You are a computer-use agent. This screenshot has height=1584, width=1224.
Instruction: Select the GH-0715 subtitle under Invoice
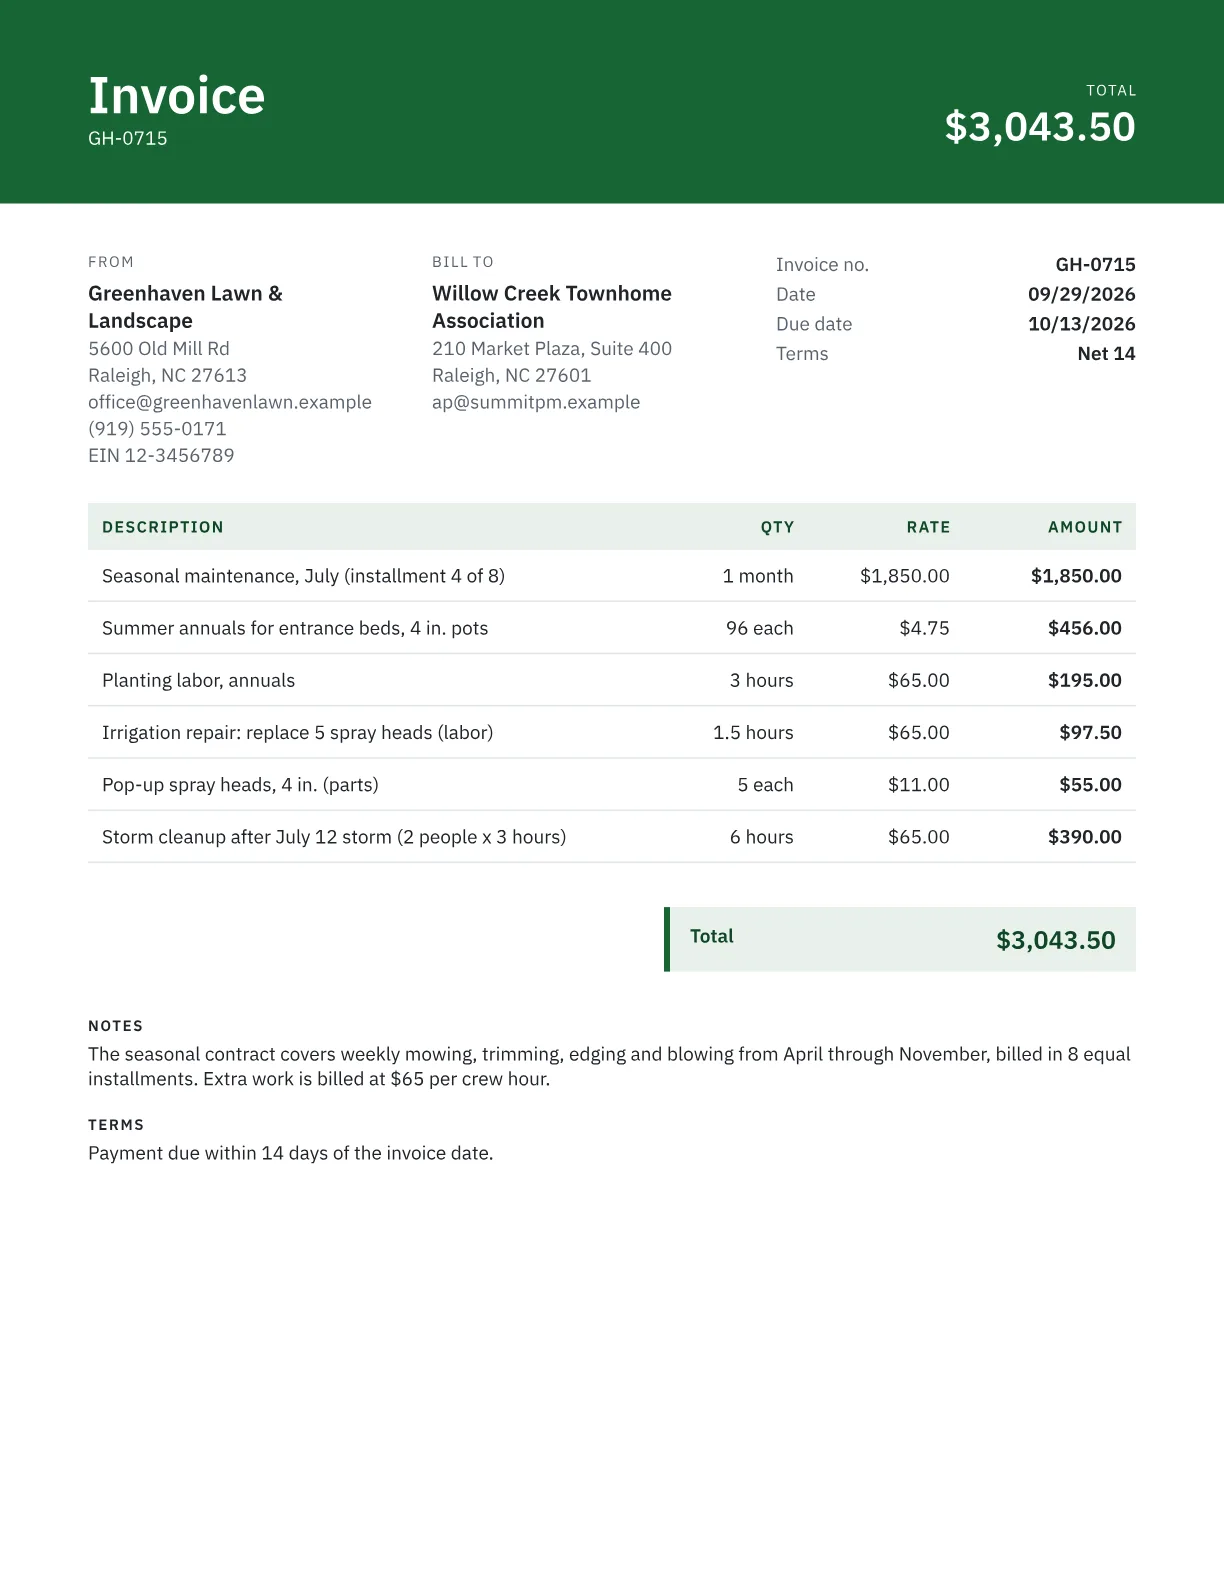(x=128, y=138)
